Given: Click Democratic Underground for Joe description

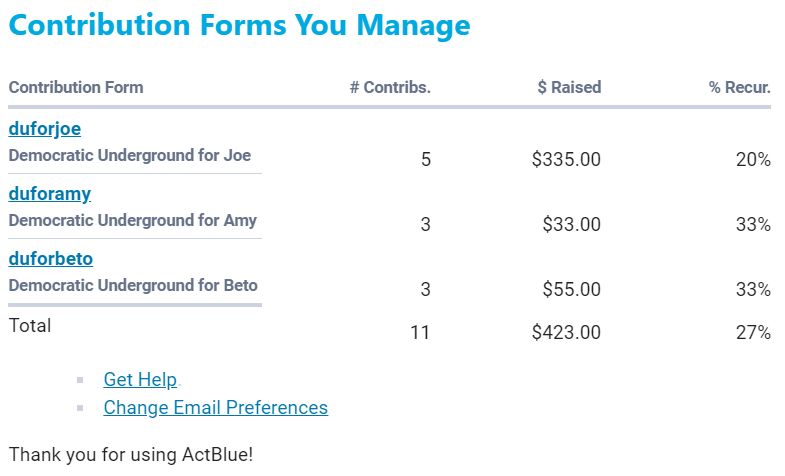Looking at the screenshot, I should [130, 156].
